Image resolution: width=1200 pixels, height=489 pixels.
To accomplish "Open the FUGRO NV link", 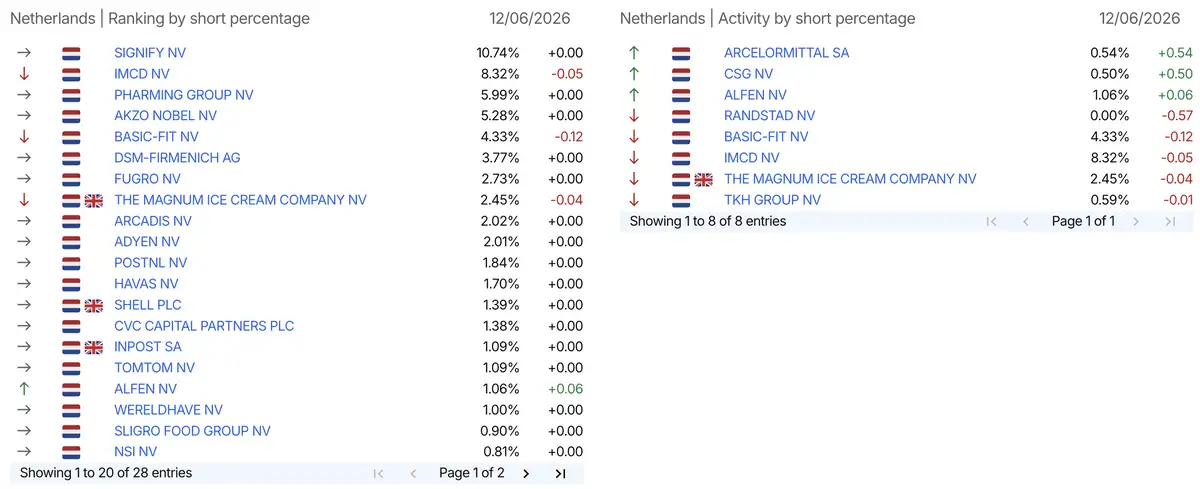I will coord(147,179).
